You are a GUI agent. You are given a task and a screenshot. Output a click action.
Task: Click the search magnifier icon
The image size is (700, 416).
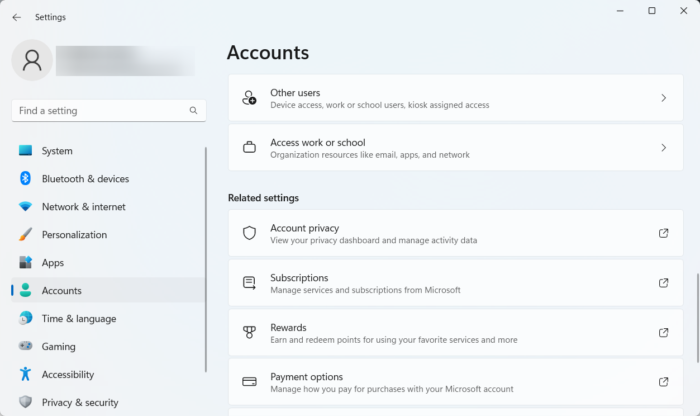click(x=192, y=111)
